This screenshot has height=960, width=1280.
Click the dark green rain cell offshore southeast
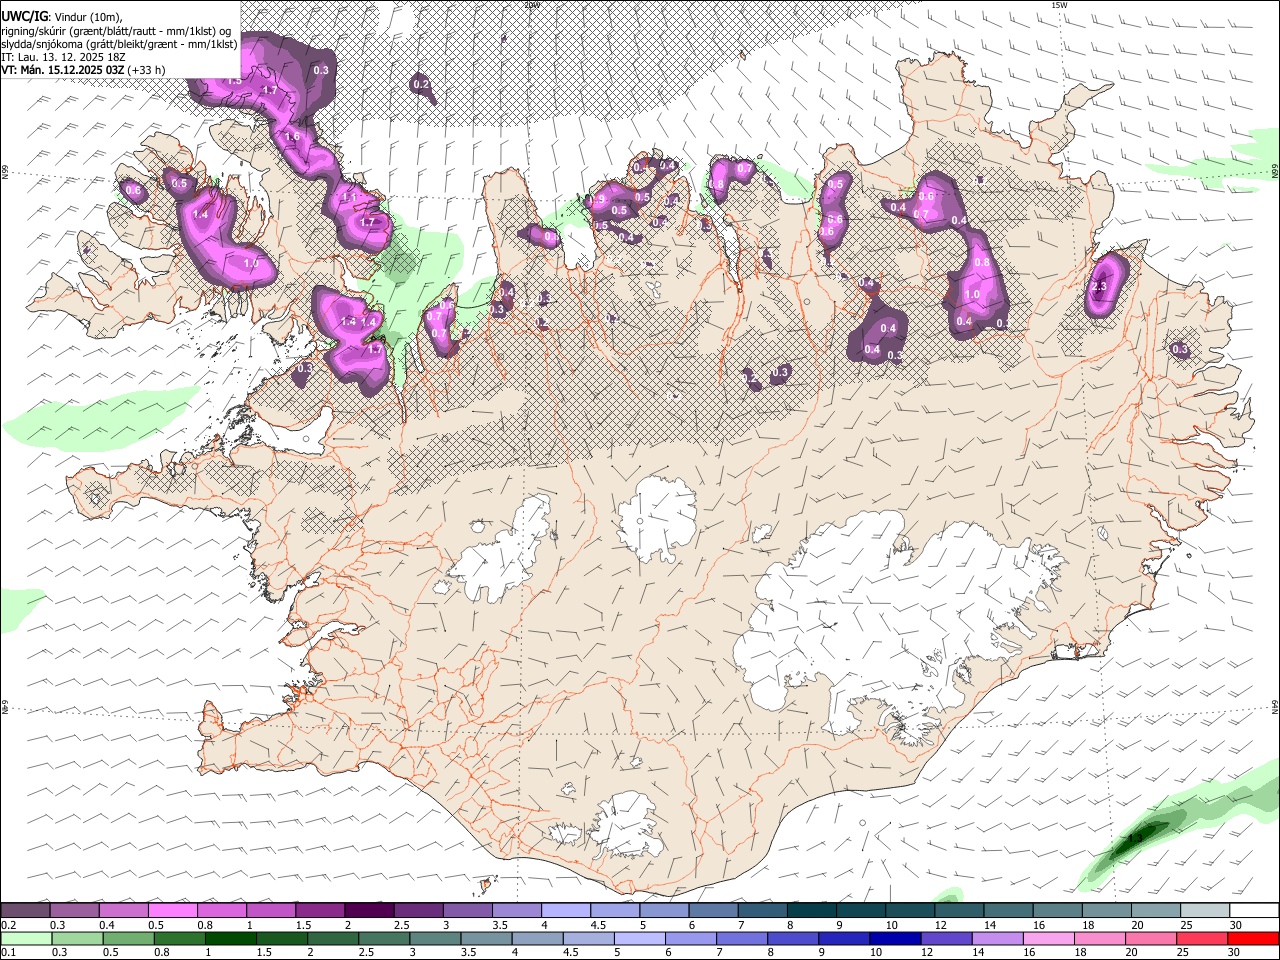(1138, 838)
